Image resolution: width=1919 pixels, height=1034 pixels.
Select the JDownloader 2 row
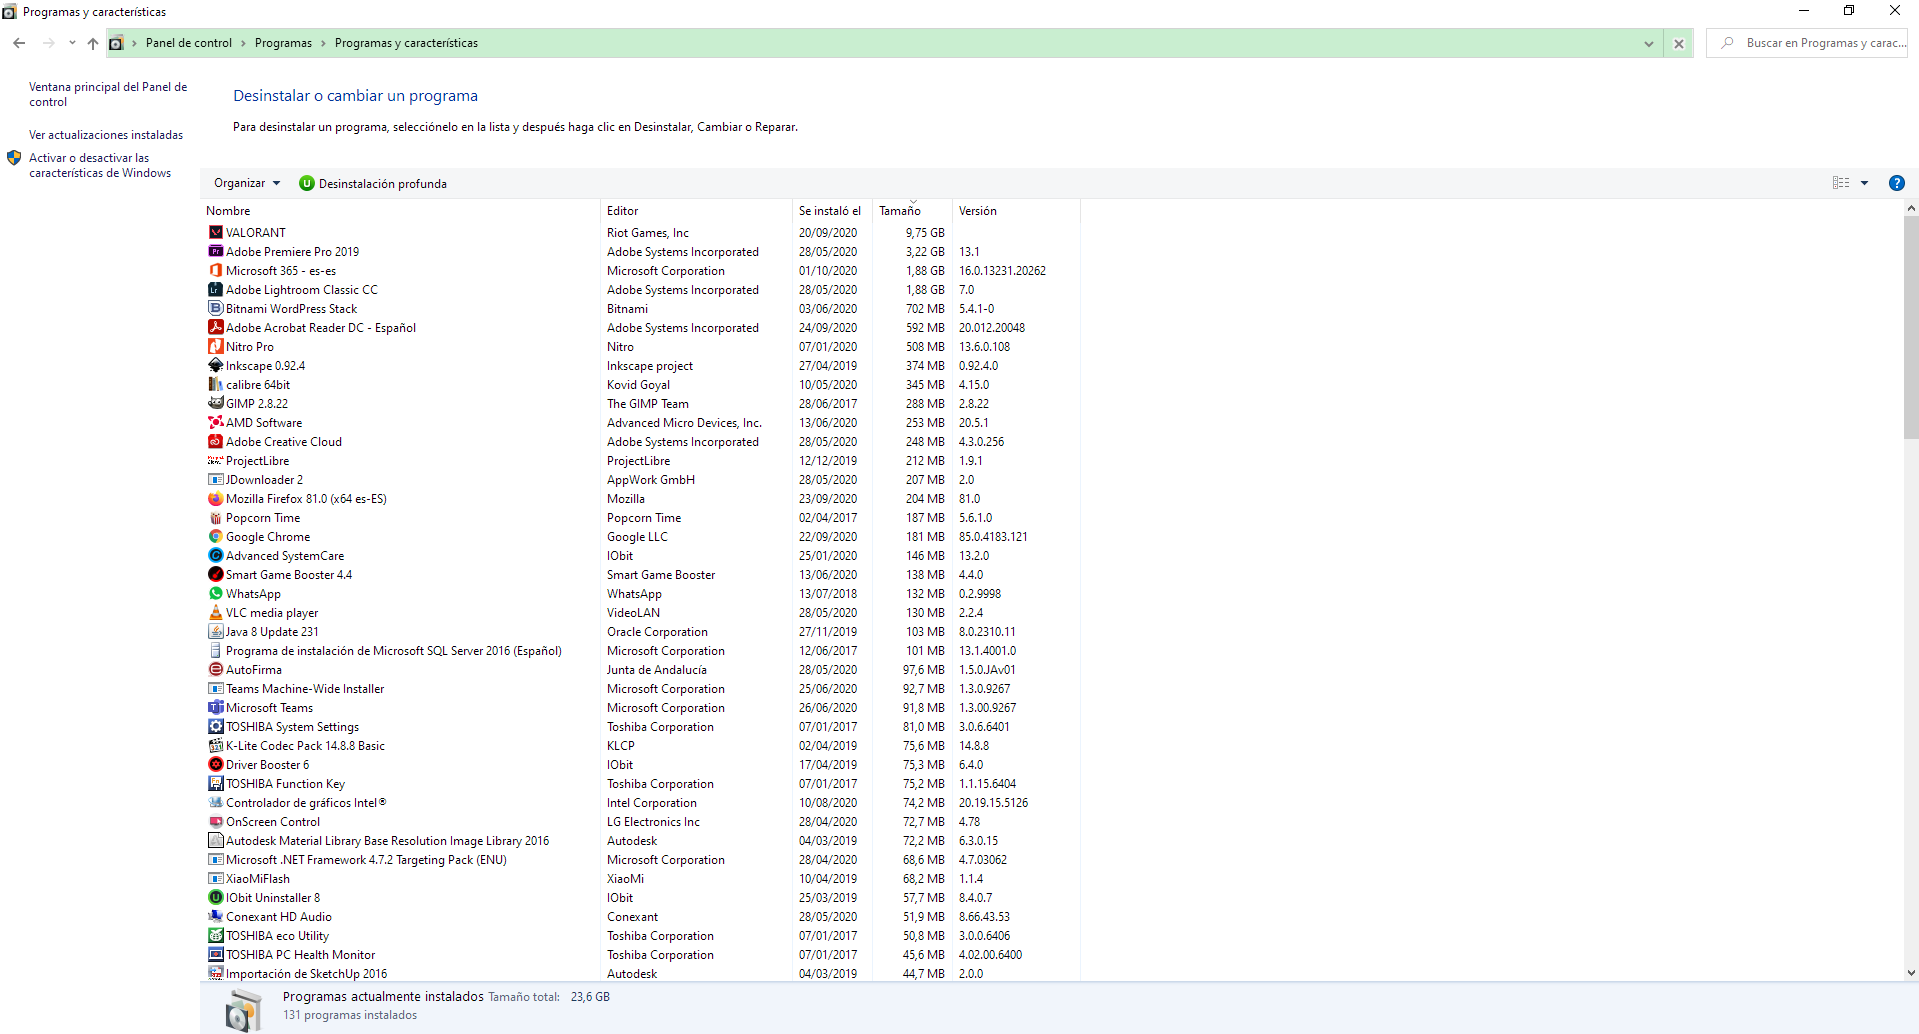[x=641, y=479]
